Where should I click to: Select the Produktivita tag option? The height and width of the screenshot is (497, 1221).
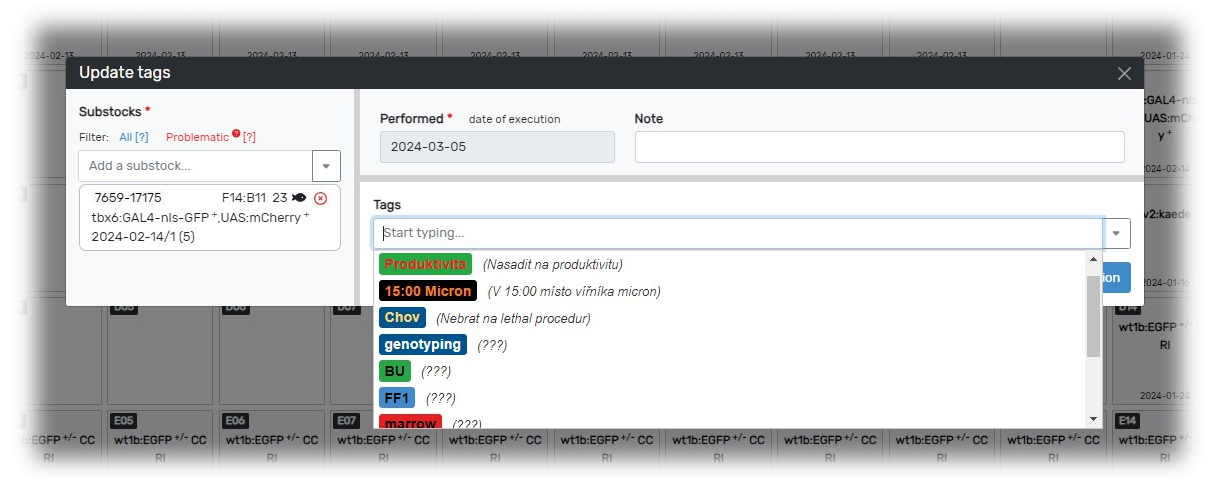pos(425,265)
